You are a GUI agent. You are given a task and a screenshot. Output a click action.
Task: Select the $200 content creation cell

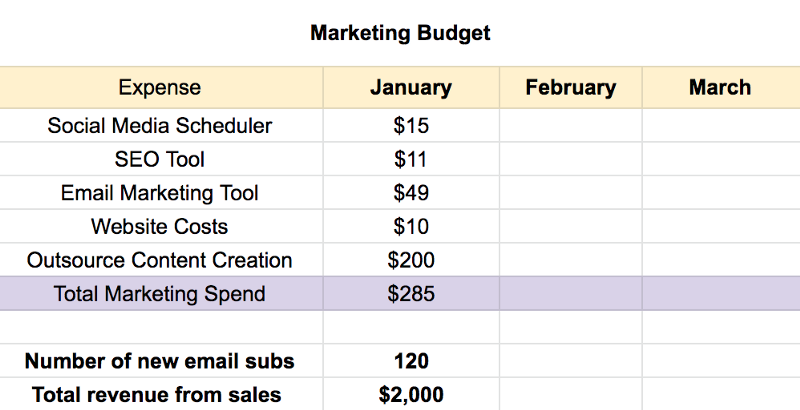411,260
